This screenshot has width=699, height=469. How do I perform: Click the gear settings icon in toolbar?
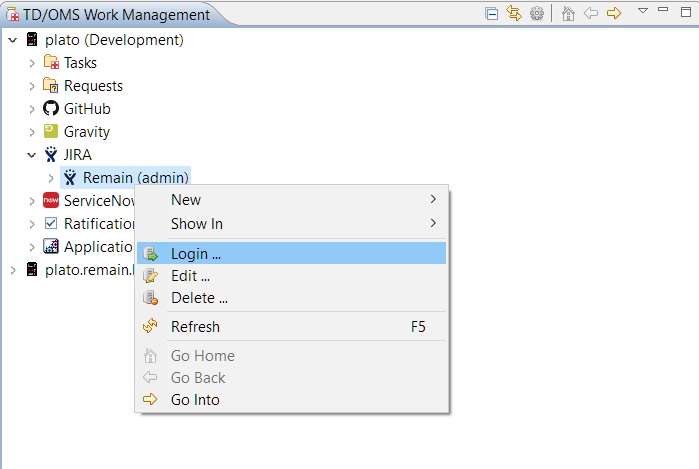pyautogui.click(x=537, y=14)
